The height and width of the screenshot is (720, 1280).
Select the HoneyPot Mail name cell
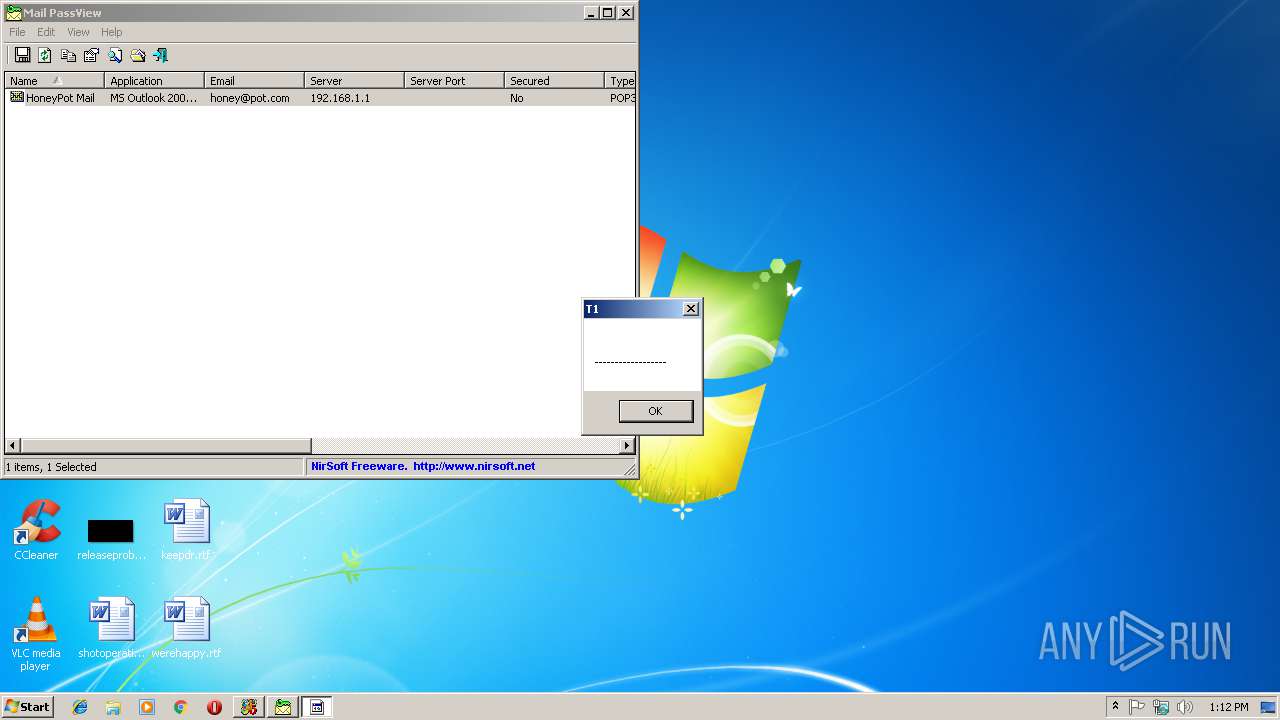click(x=60, y=98)
